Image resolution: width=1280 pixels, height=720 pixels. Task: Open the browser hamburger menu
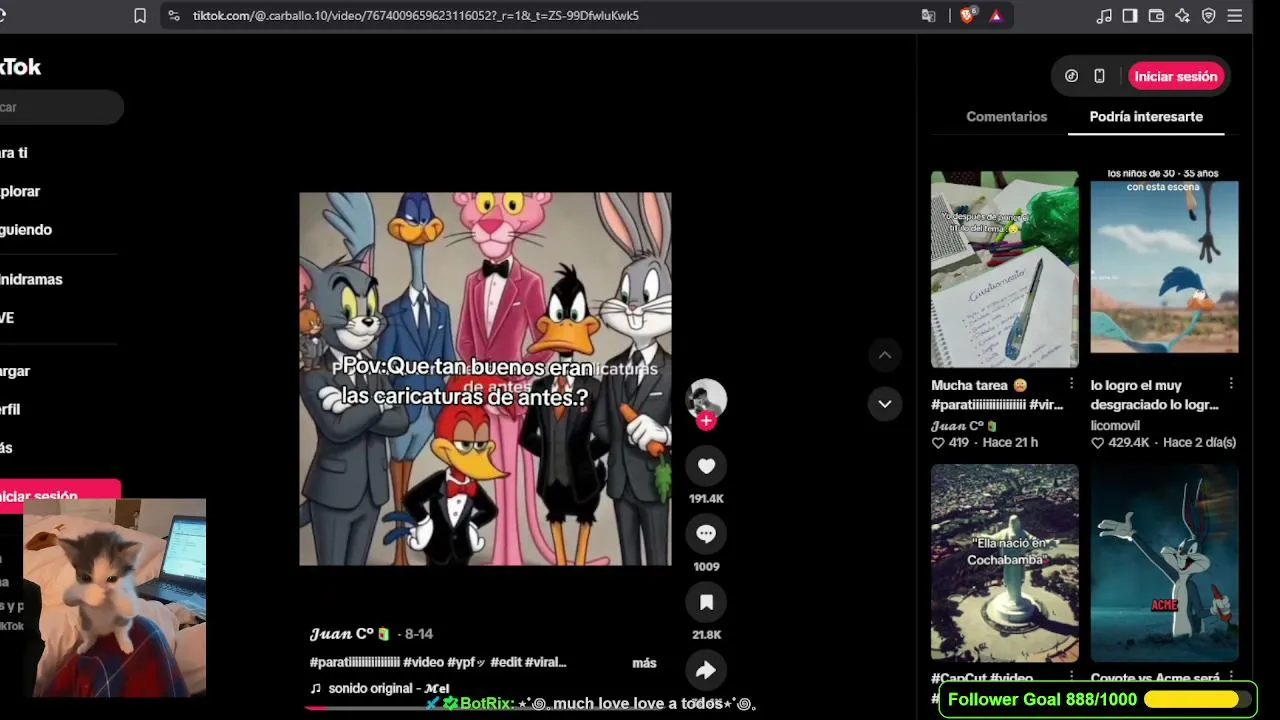(x=1234, y=15)
